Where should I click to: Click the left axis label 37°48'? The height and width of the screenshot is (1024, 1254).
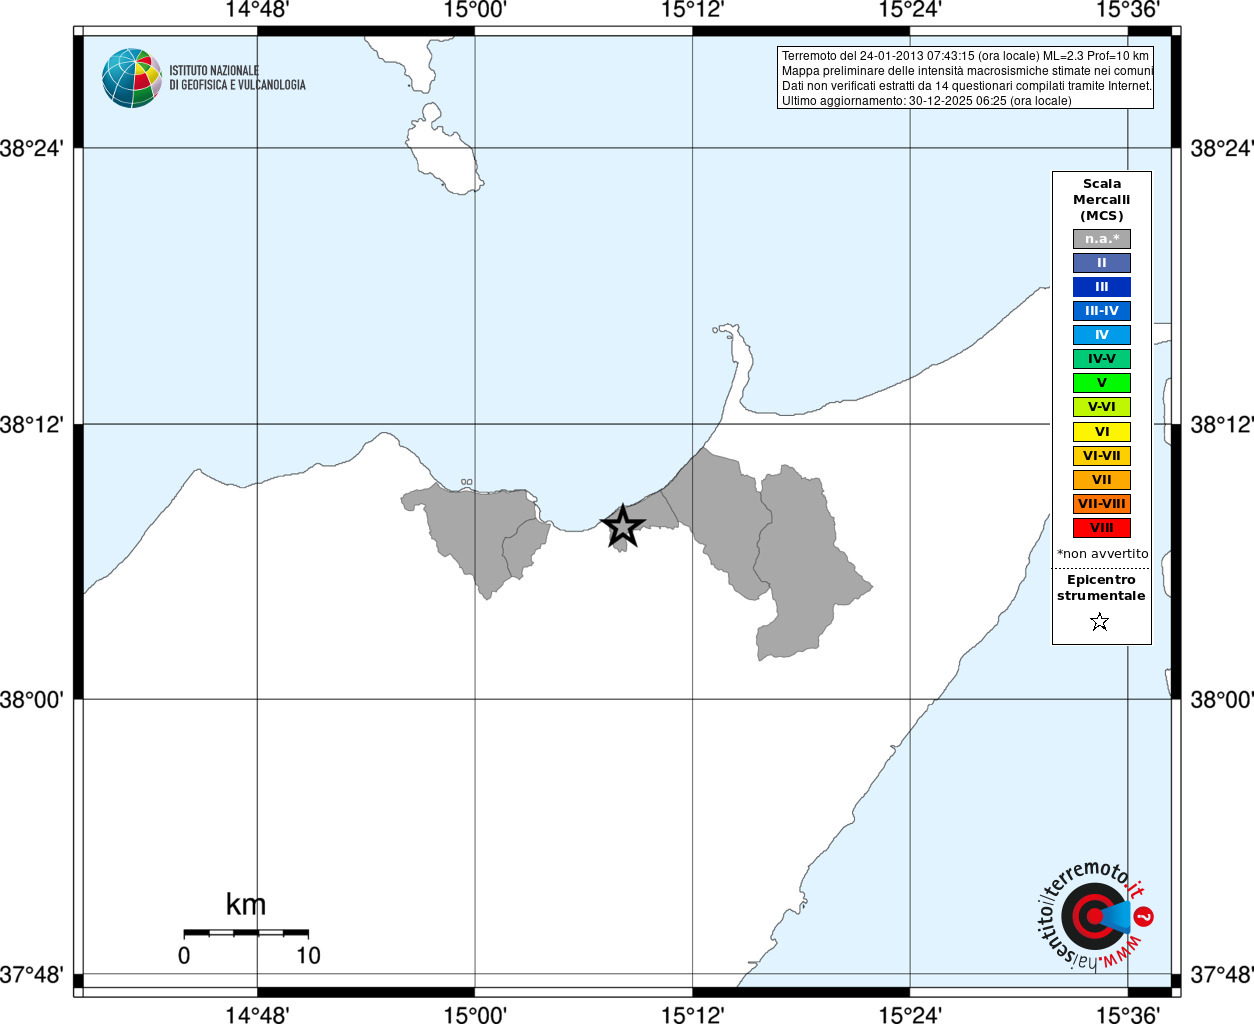coord(32,974)
